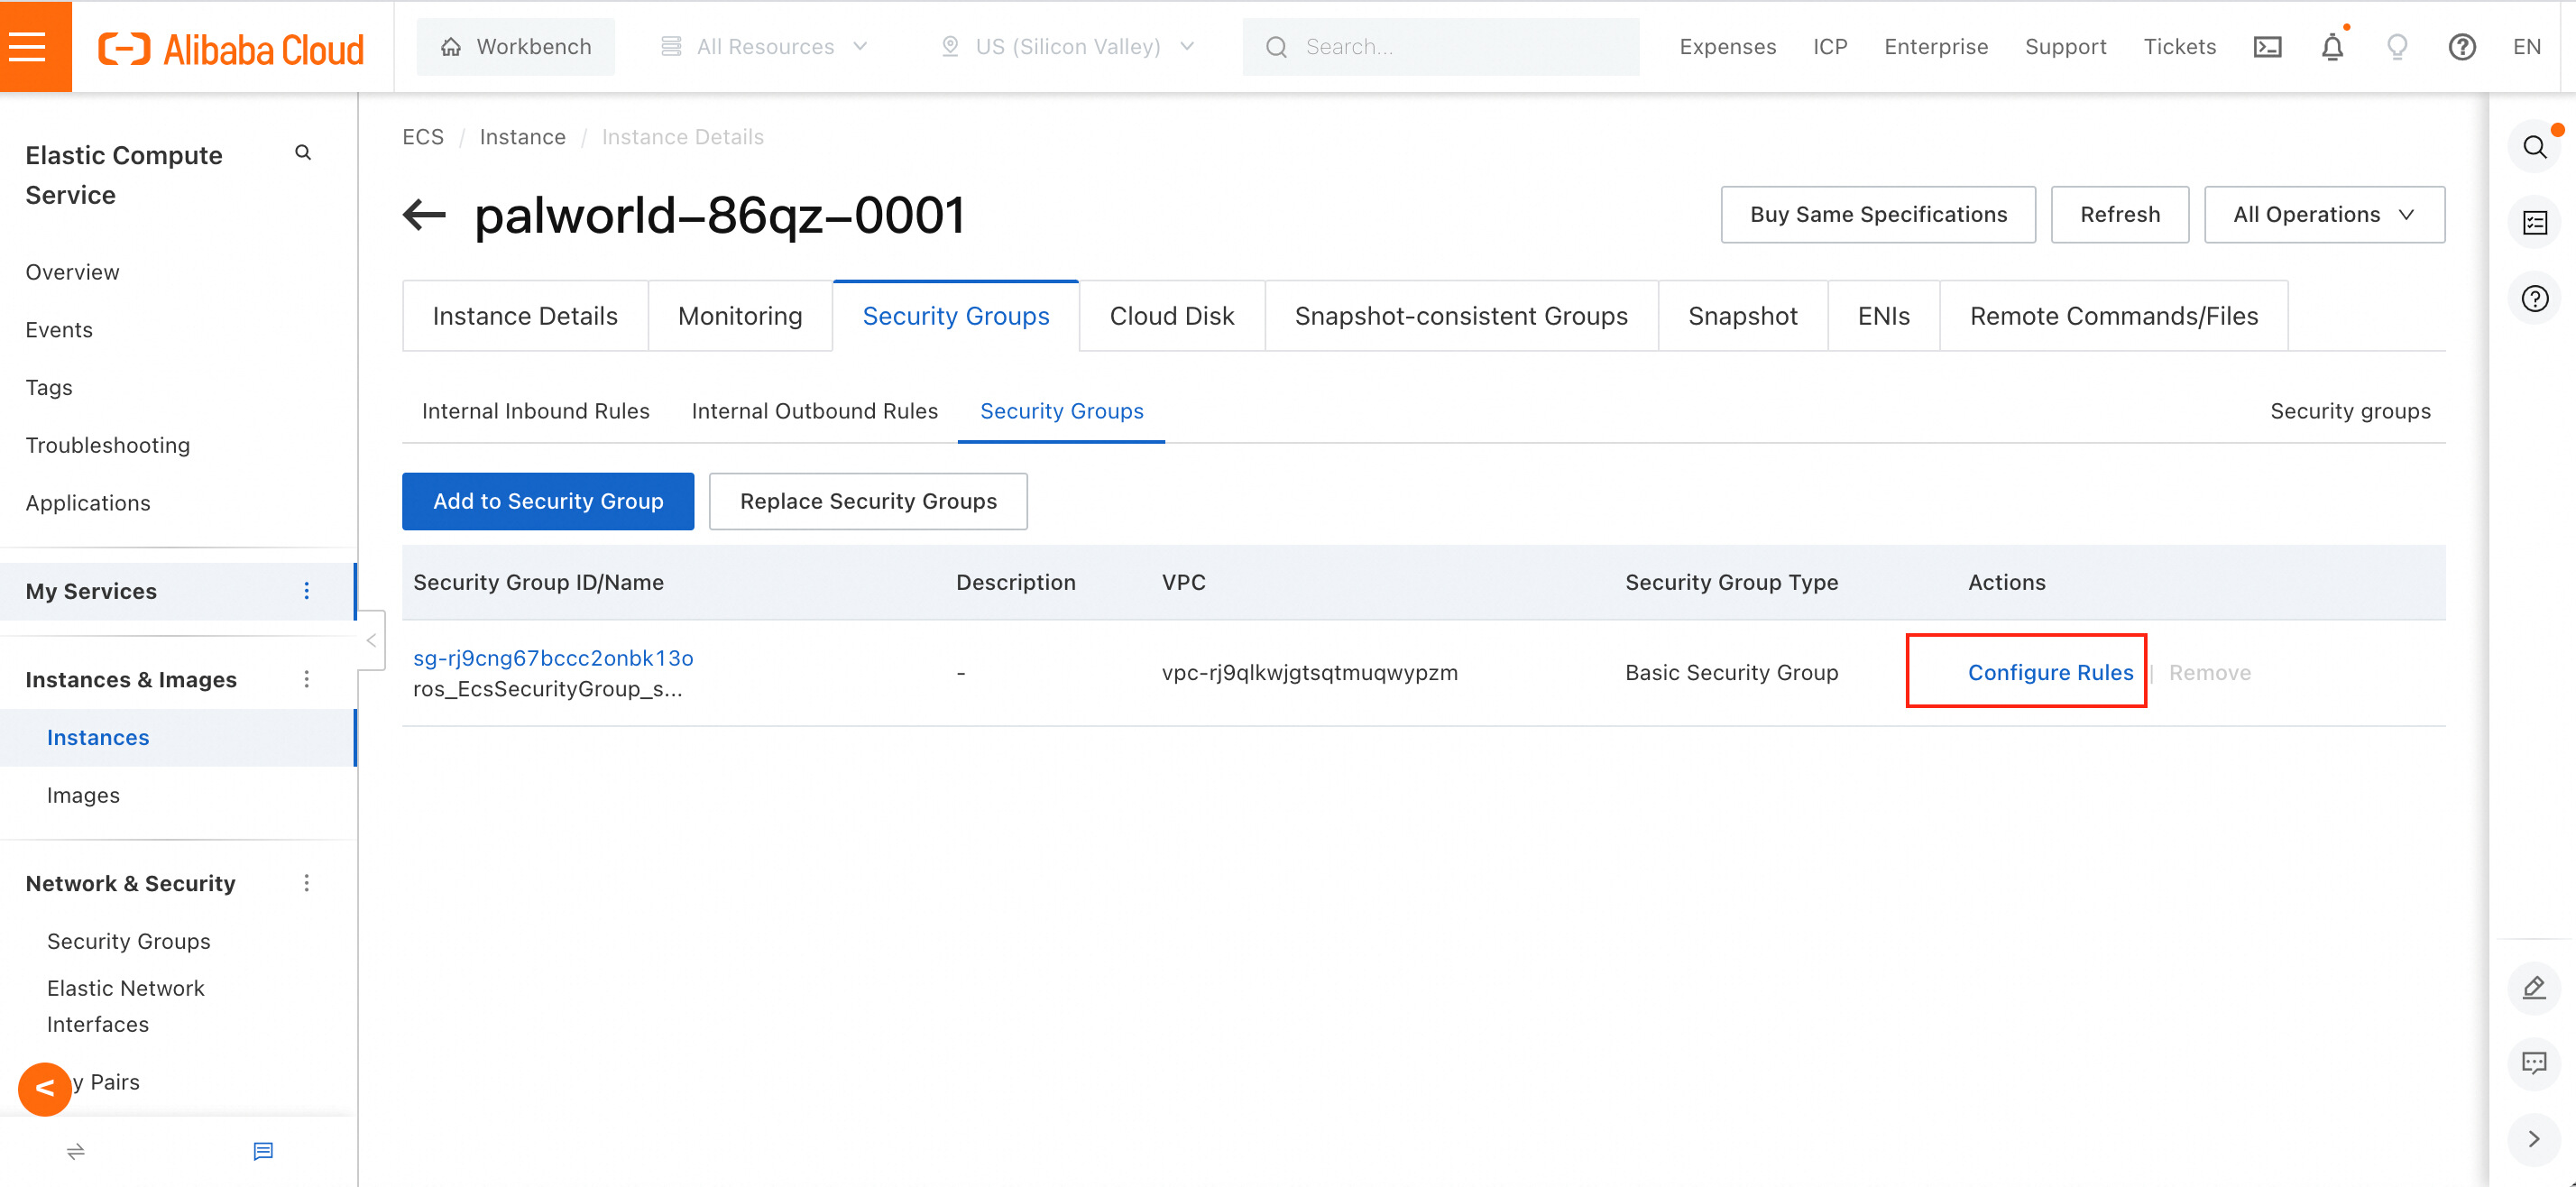Open Applications in the sidebar
This screenshot has width=2576, height=1187.
click(88, 503)
